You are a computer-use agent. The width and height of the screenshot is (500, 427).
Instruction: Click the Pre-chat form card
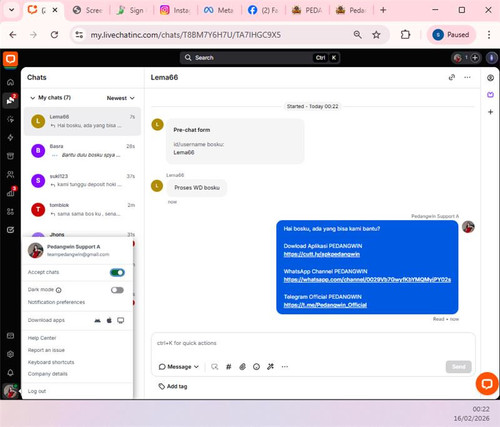pos(235,141)
